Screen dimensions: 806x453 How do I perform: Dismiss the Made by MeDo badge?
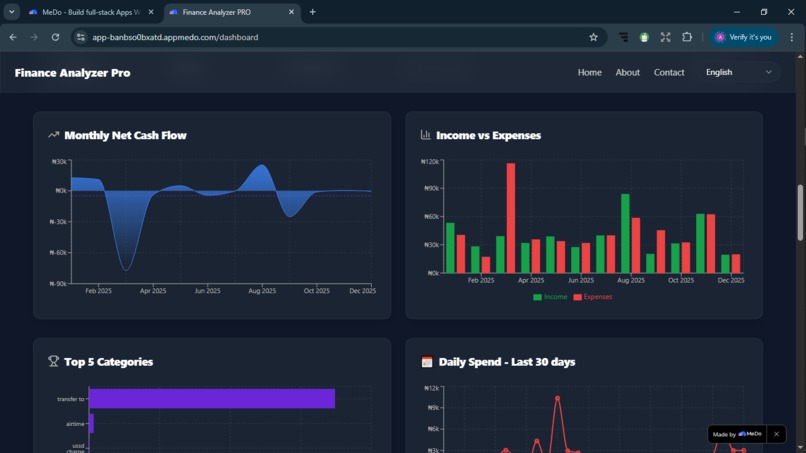pyautogui.click(x=776, y=434)
